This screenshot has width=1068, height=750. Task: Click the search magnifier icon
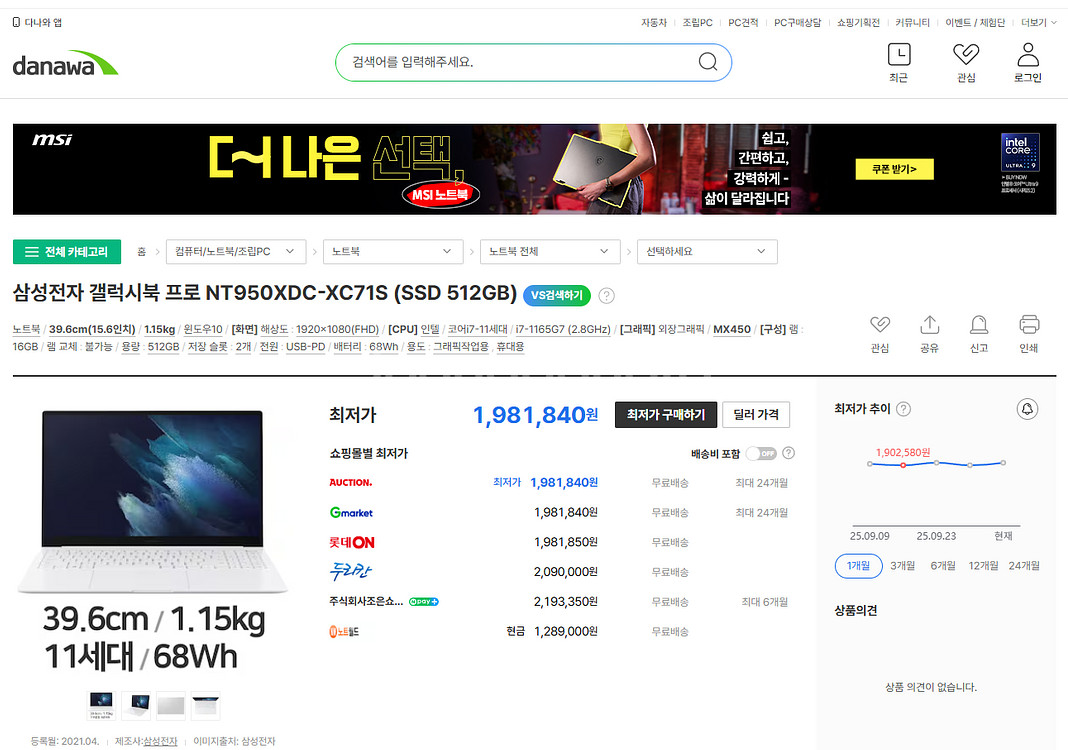point(708,62)
